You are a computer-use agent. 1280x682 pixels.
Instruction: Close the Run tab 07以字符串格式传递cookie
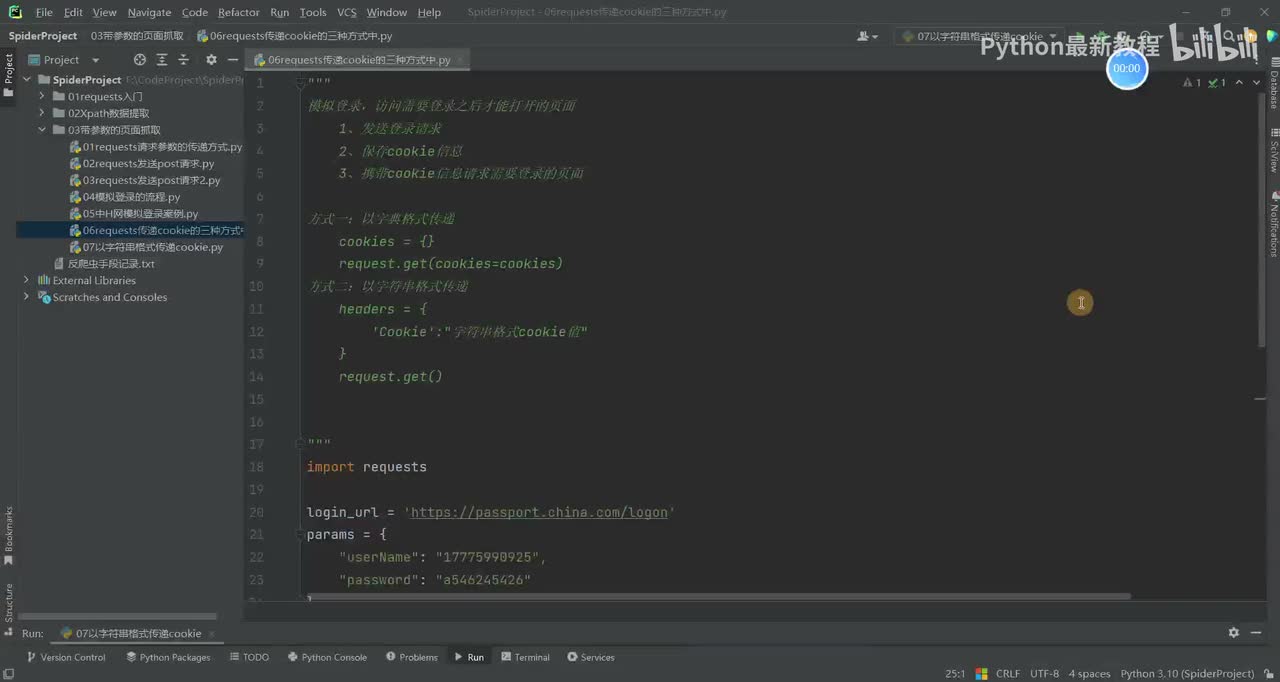coord(212,633)
